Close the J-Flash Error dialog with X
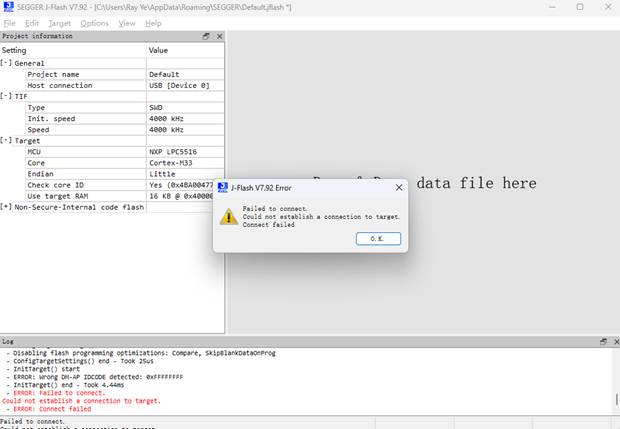This screenshot has height=429, width=620. pyautogui.click(x=397, y=187)
